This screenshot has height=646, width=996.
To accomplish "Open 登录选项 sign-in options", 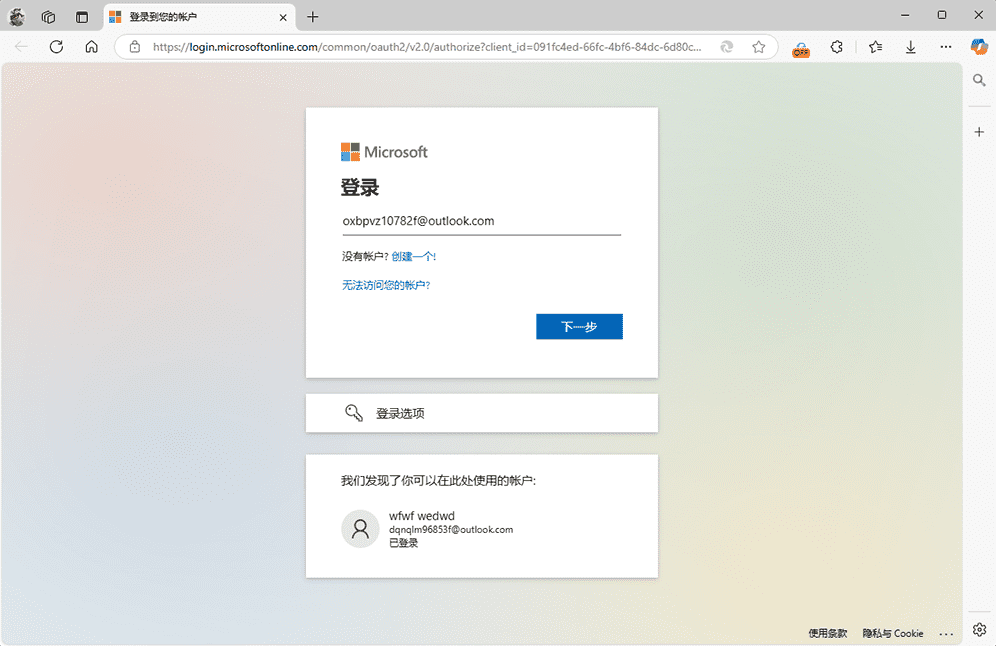I will coord(481,414).
